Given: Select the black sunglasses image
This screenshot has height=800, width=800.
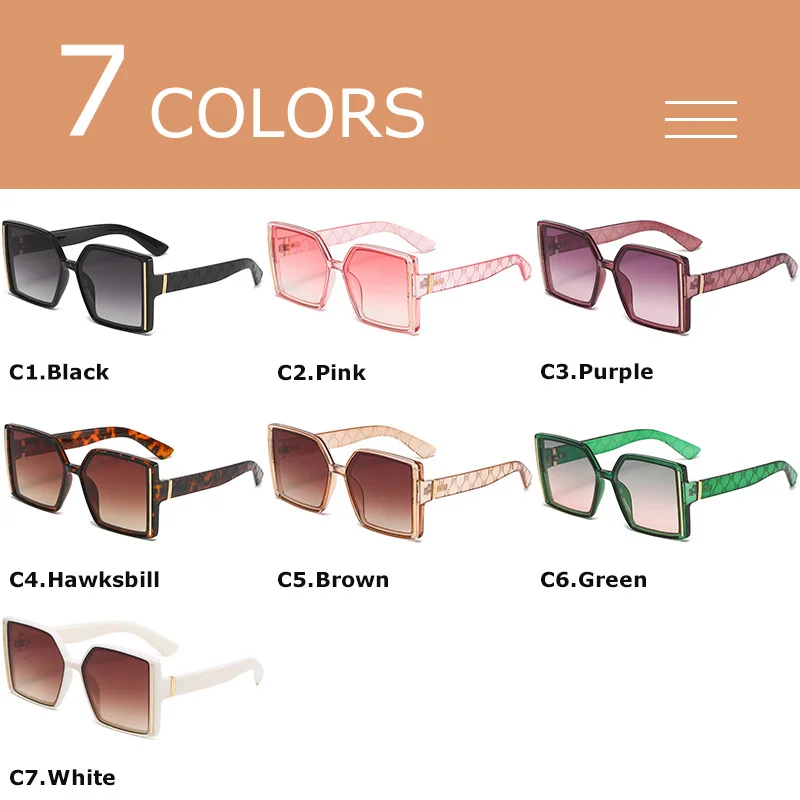Looking at the screenshot, I should 132,277.
